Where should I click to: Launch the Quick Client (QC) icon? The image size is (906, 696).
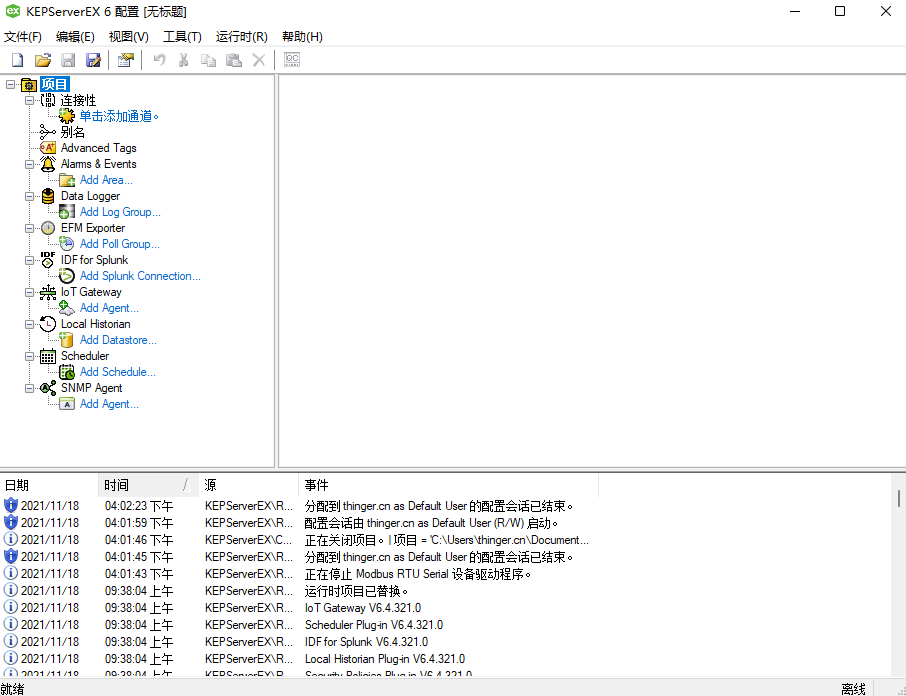pyautogui.click(x=292, y=60)
